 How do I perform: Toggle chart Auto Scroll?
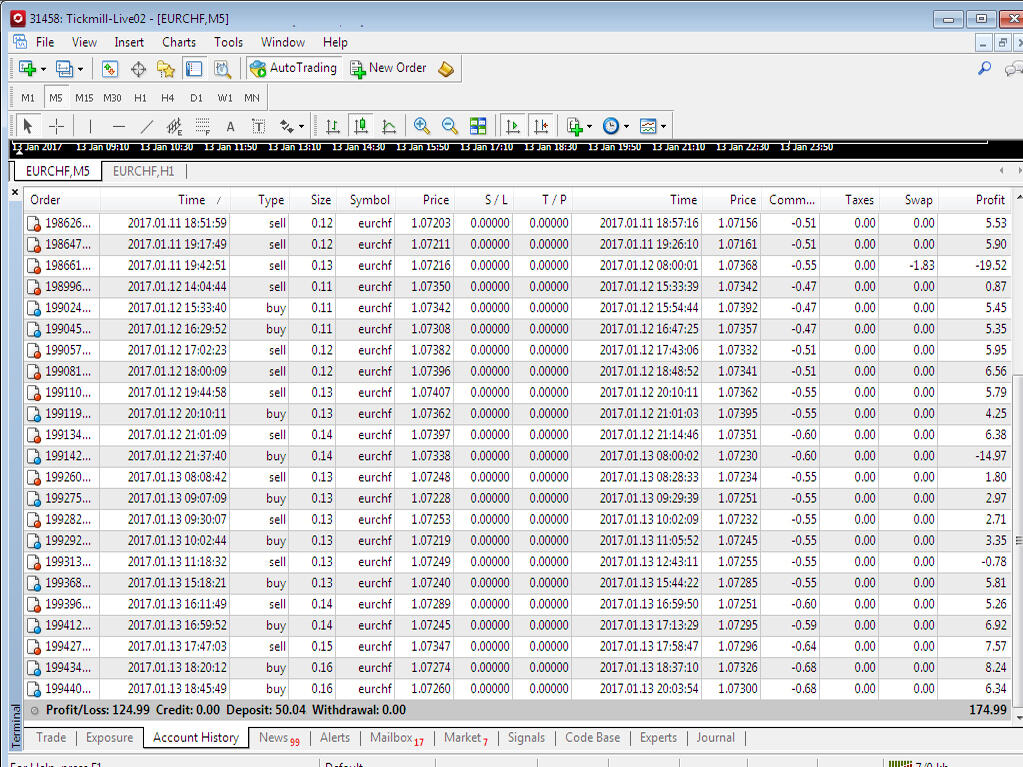click(513, 126)
